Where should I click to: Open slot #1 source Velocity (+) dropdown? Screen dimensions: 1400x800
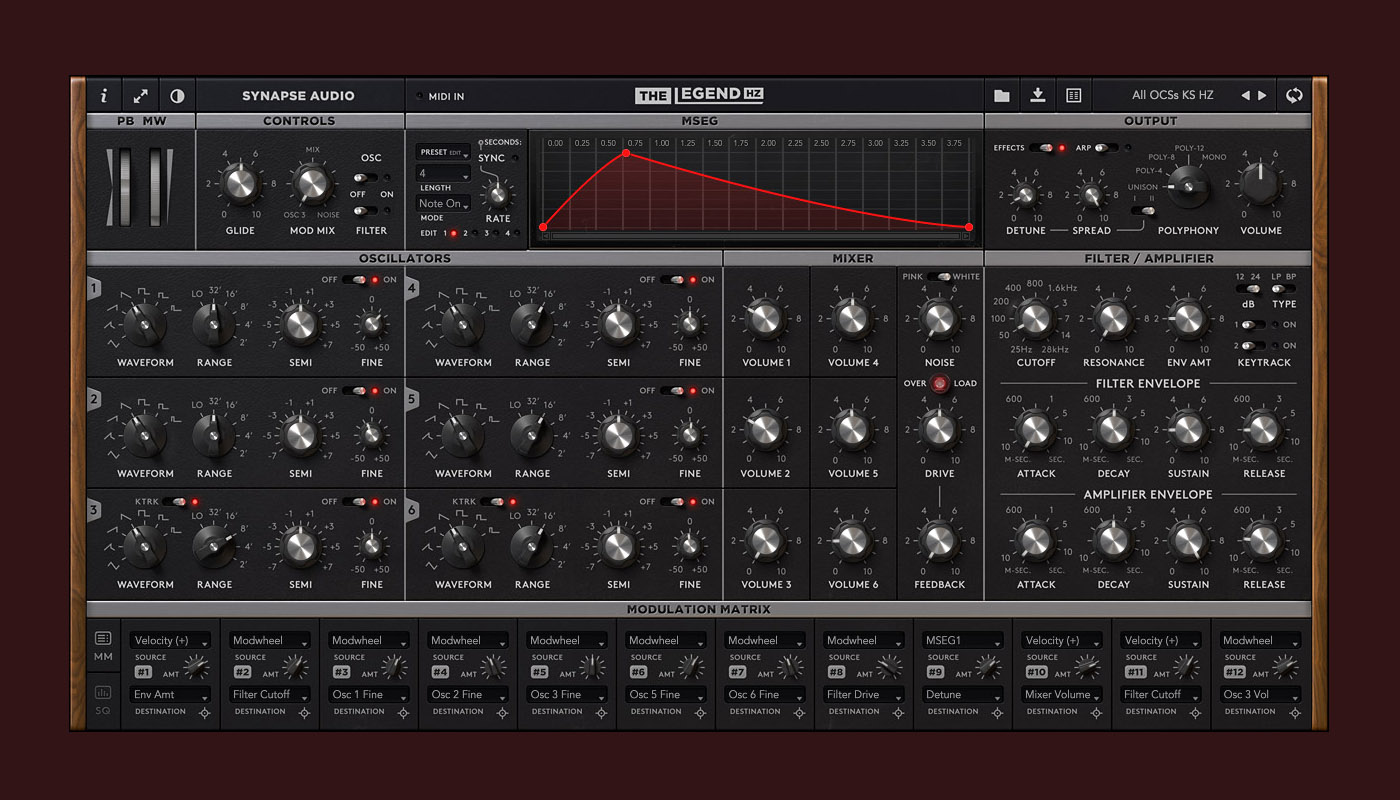point(170,641)
